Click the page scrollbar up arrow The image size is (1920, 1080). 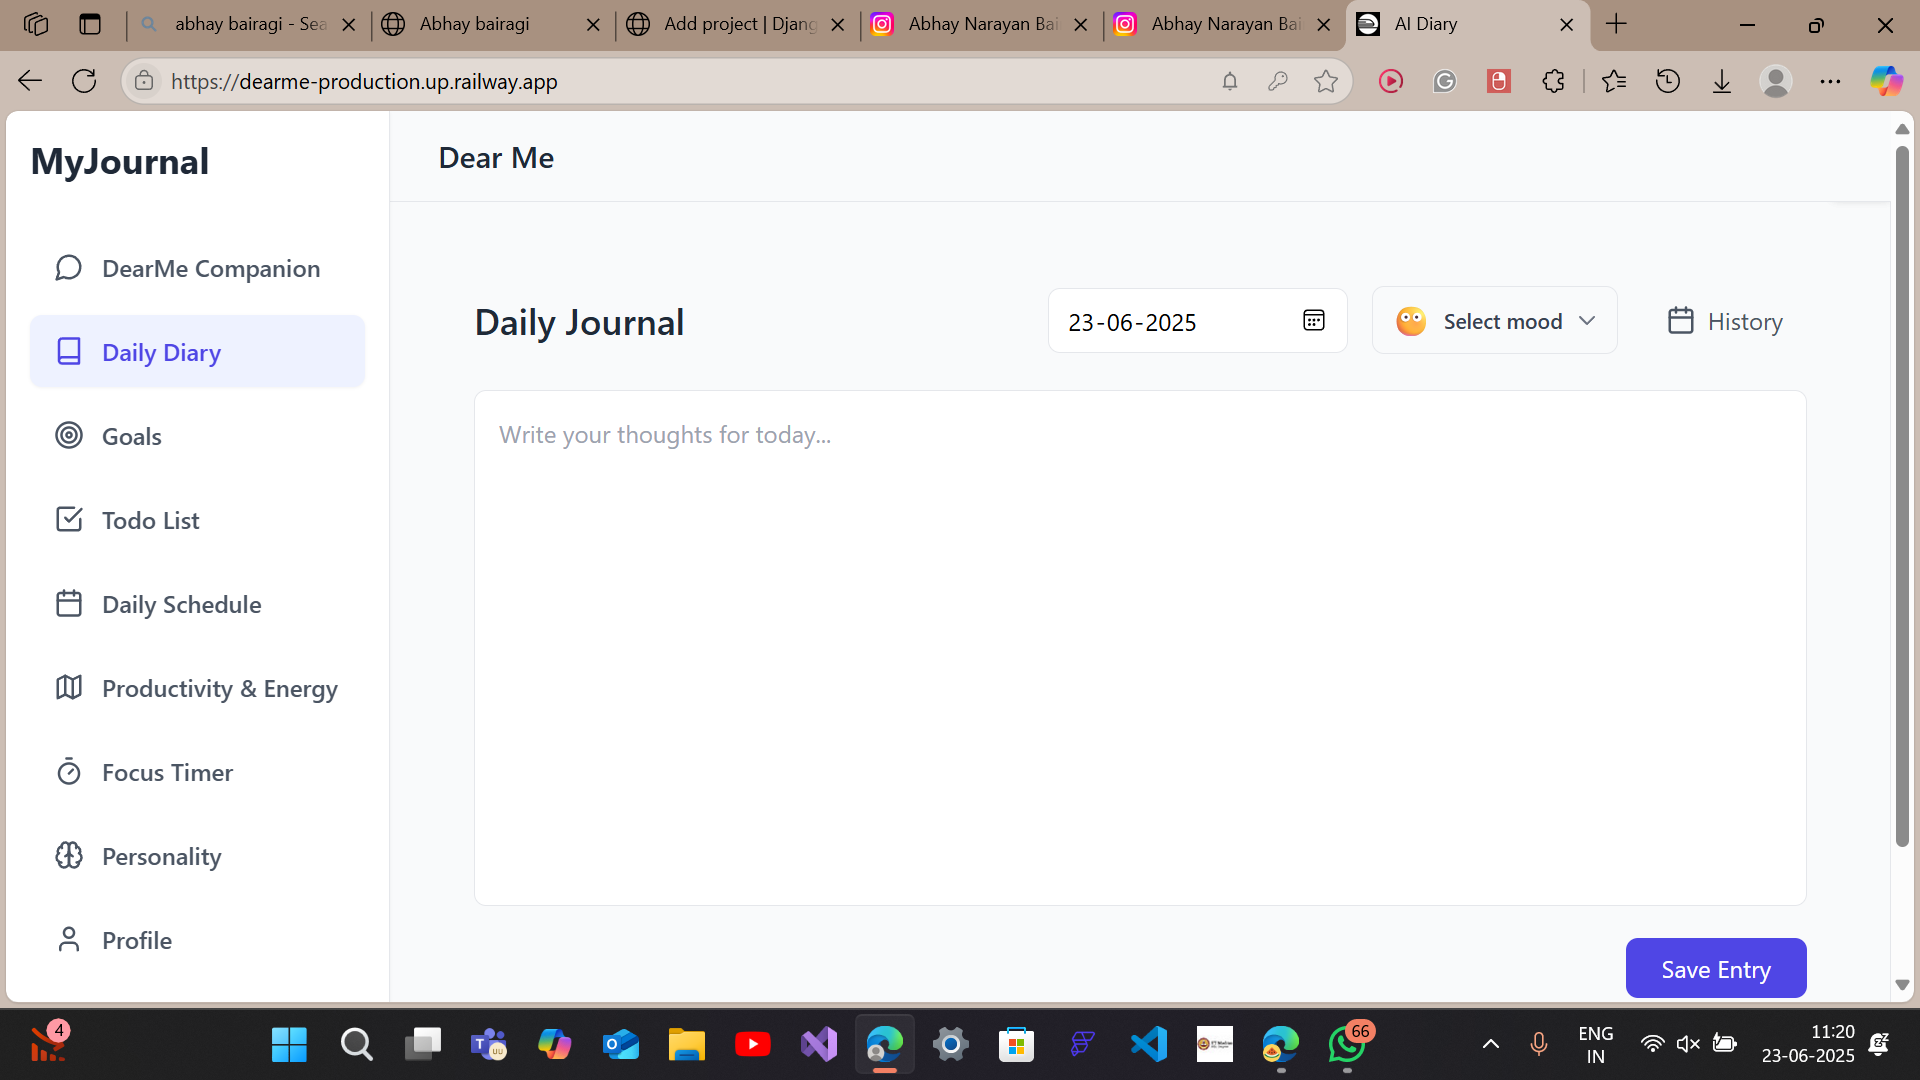coord(1902,129)
